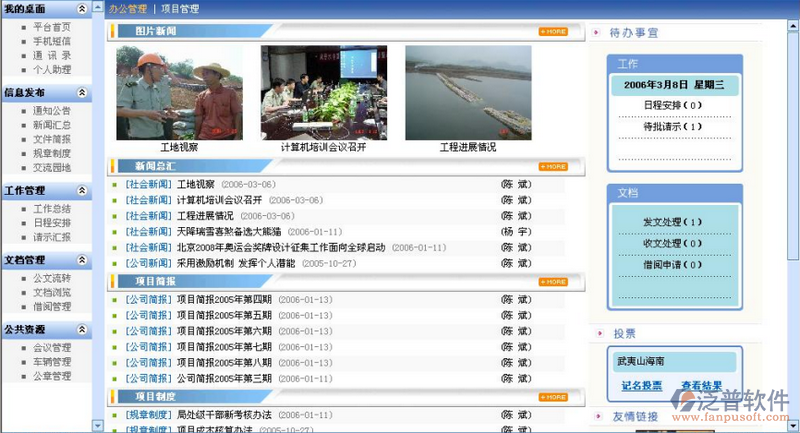
Task: Switch to the 办公管理 tab
Action: pos(128,9)
